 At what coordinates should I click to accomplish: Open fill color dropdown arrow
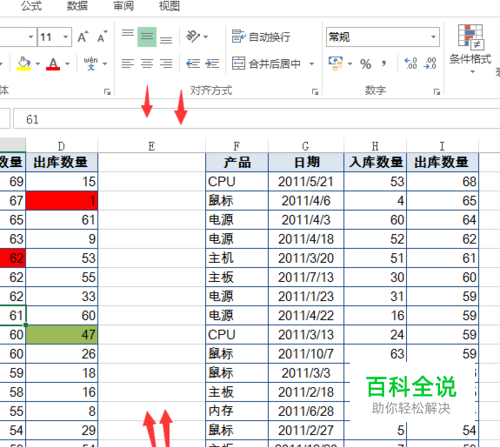[37, 63]
